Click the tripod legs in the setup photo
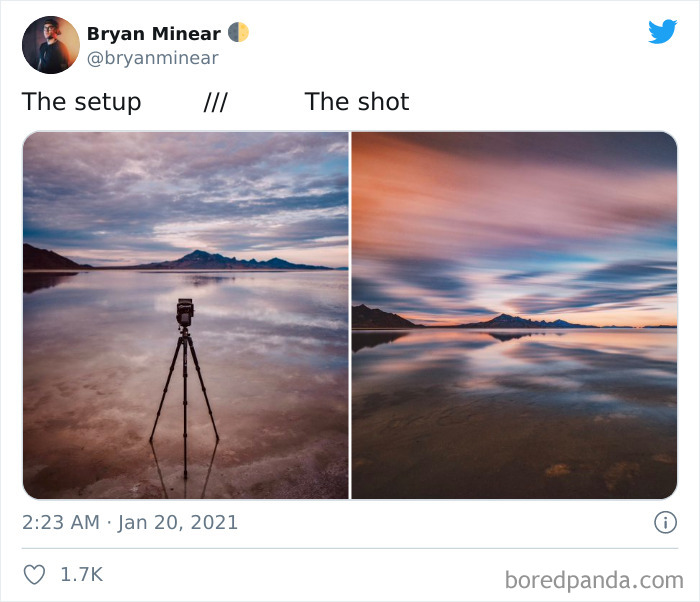 (184, 402)
